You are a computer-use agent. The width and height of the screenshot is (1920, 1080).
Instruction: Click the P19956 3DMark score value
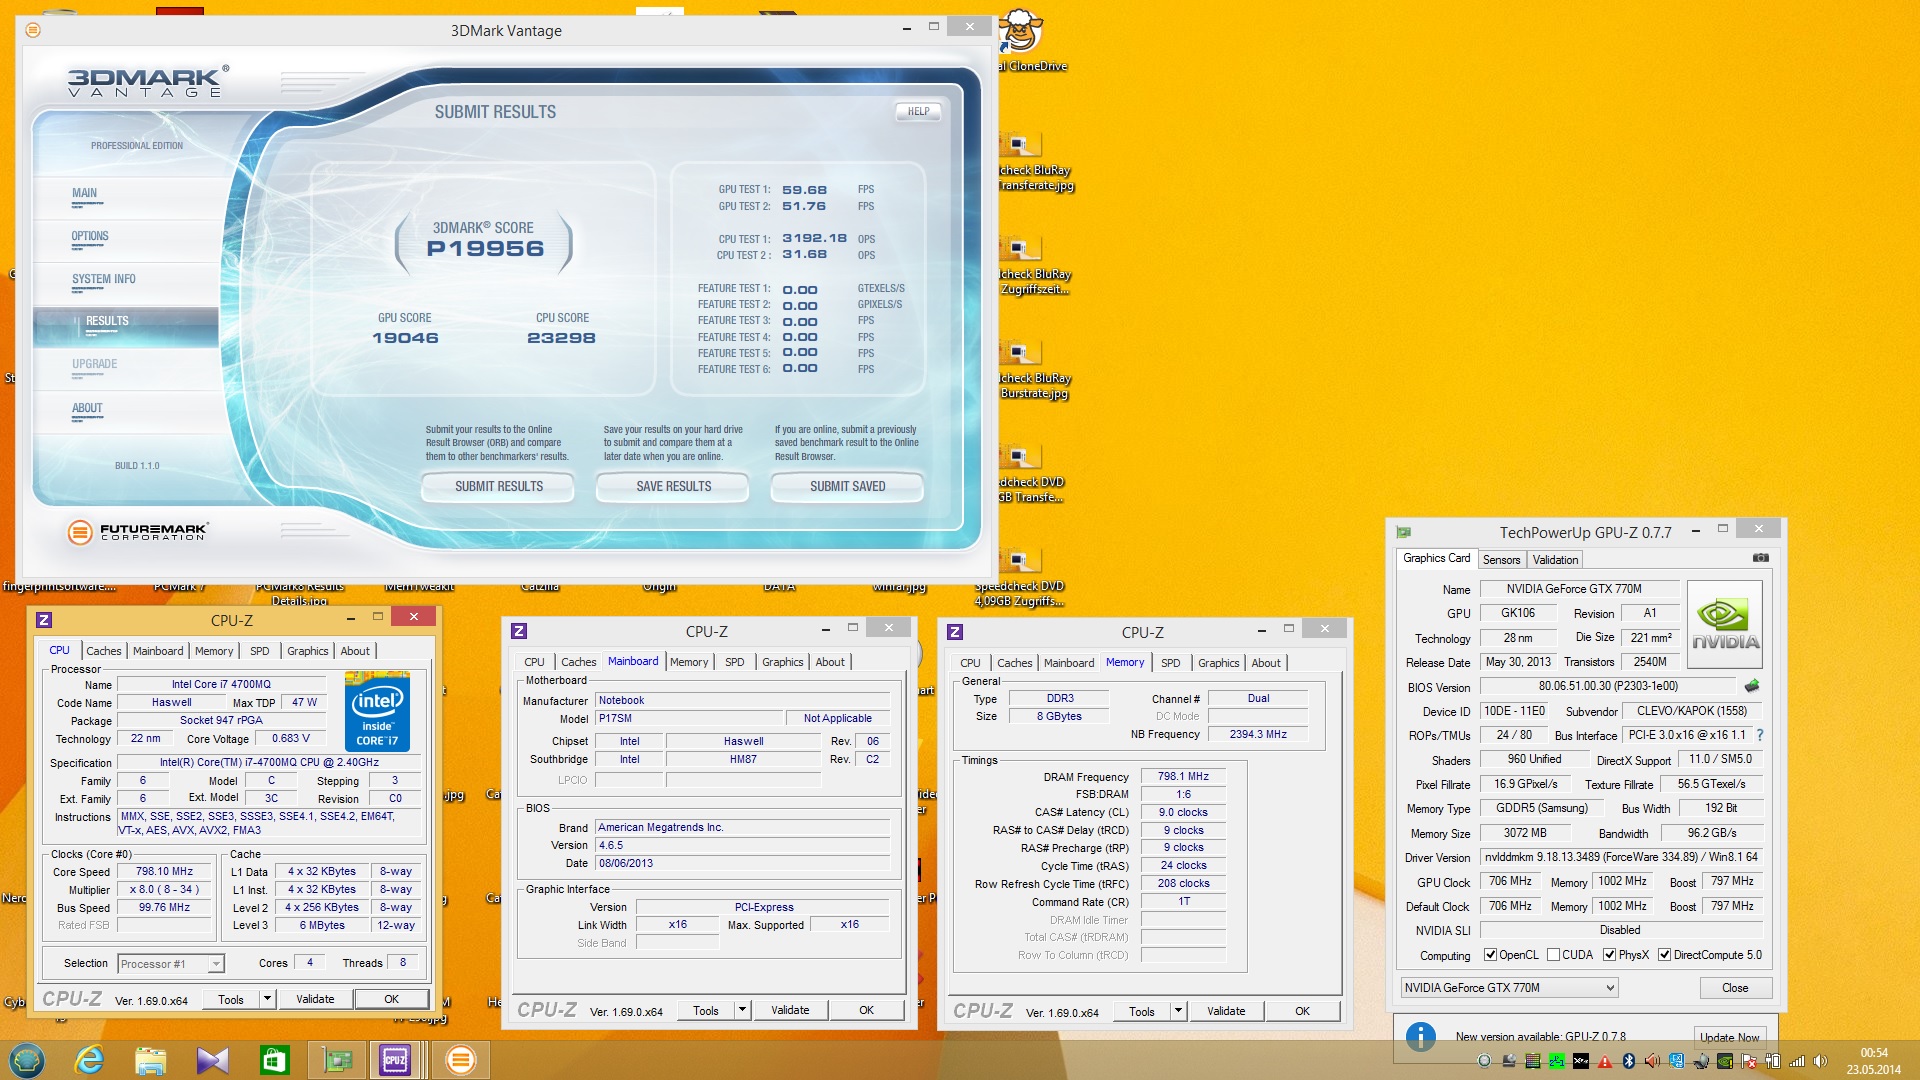485,249
